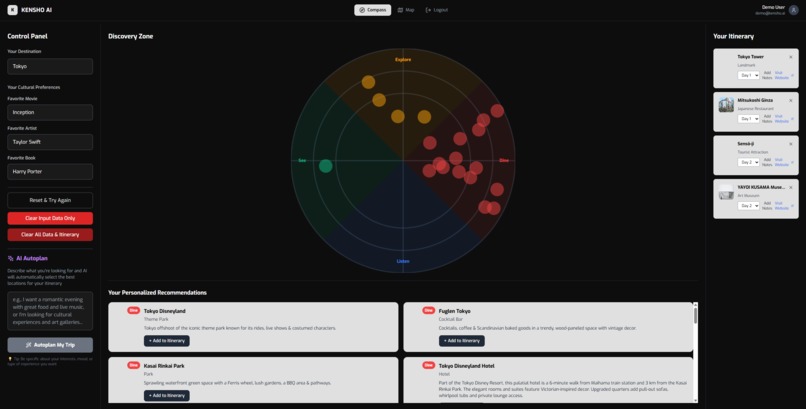Click Add Notes on the Mitsukoshi Ginza card

pos(767,119)
